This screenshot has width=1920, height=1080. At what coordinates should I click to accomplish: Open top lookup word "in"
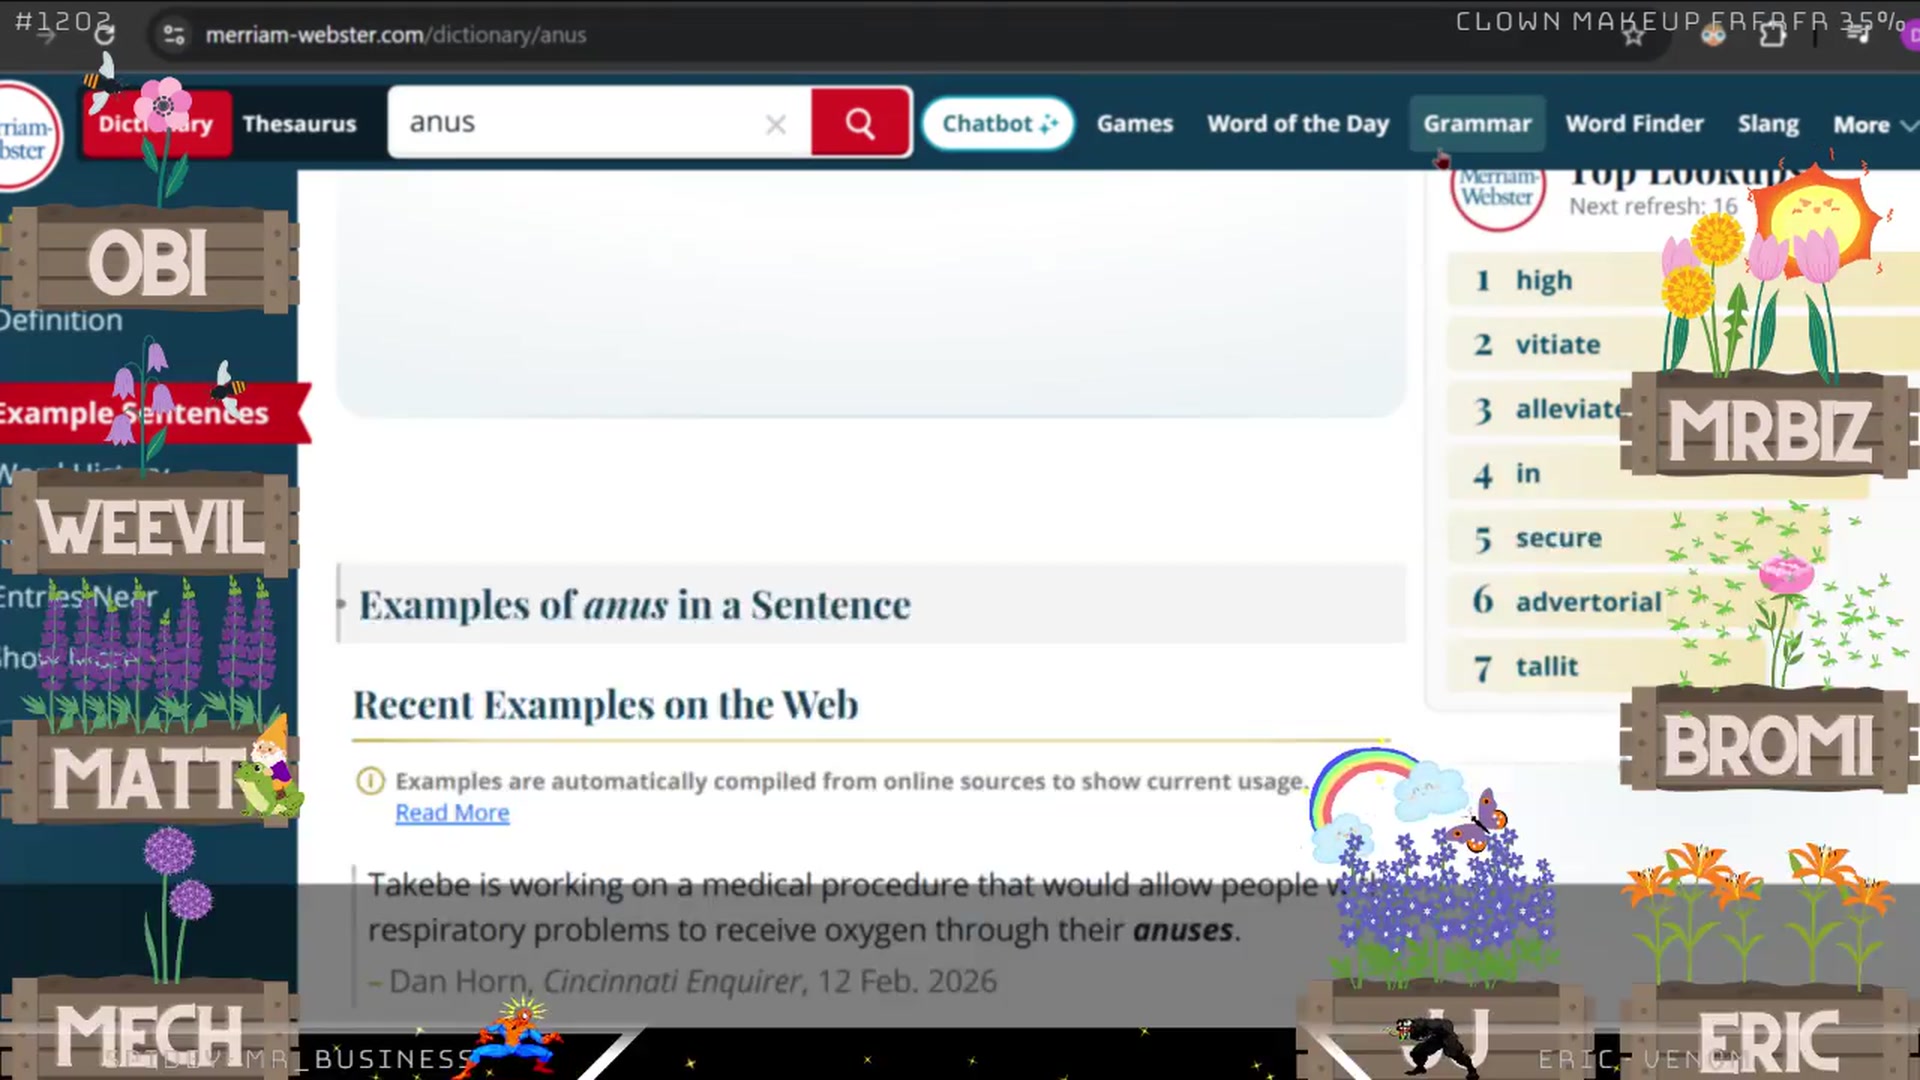1528,473
